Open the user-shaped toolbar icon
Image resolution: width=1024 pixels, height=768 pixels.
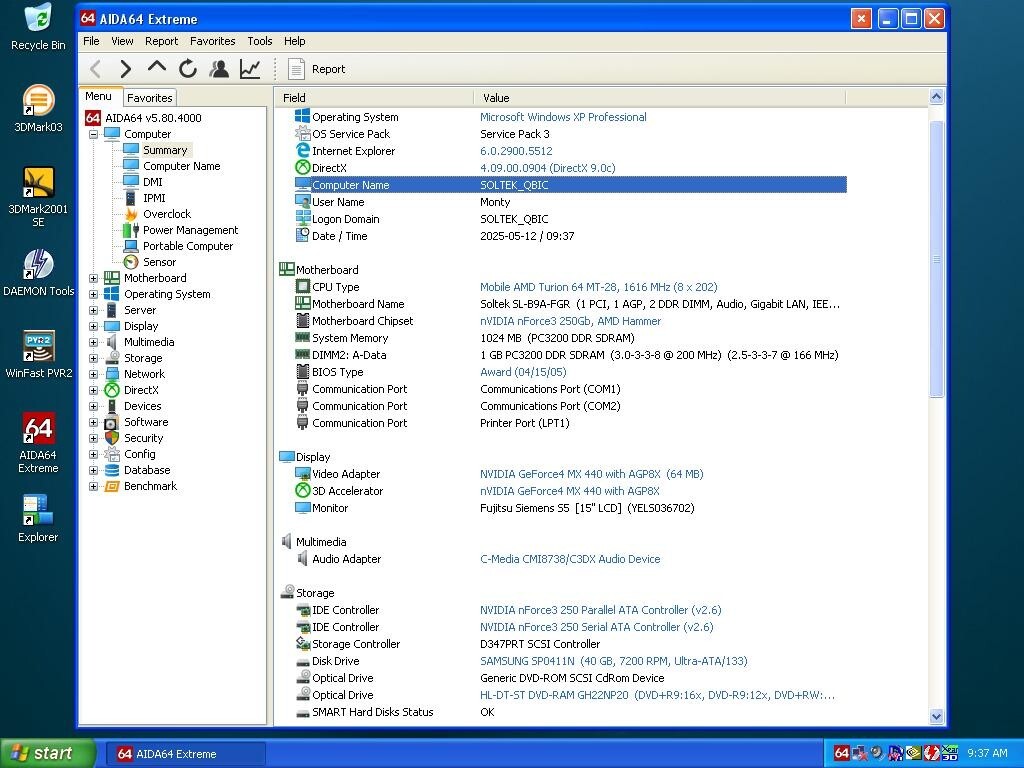click(219, 69)
